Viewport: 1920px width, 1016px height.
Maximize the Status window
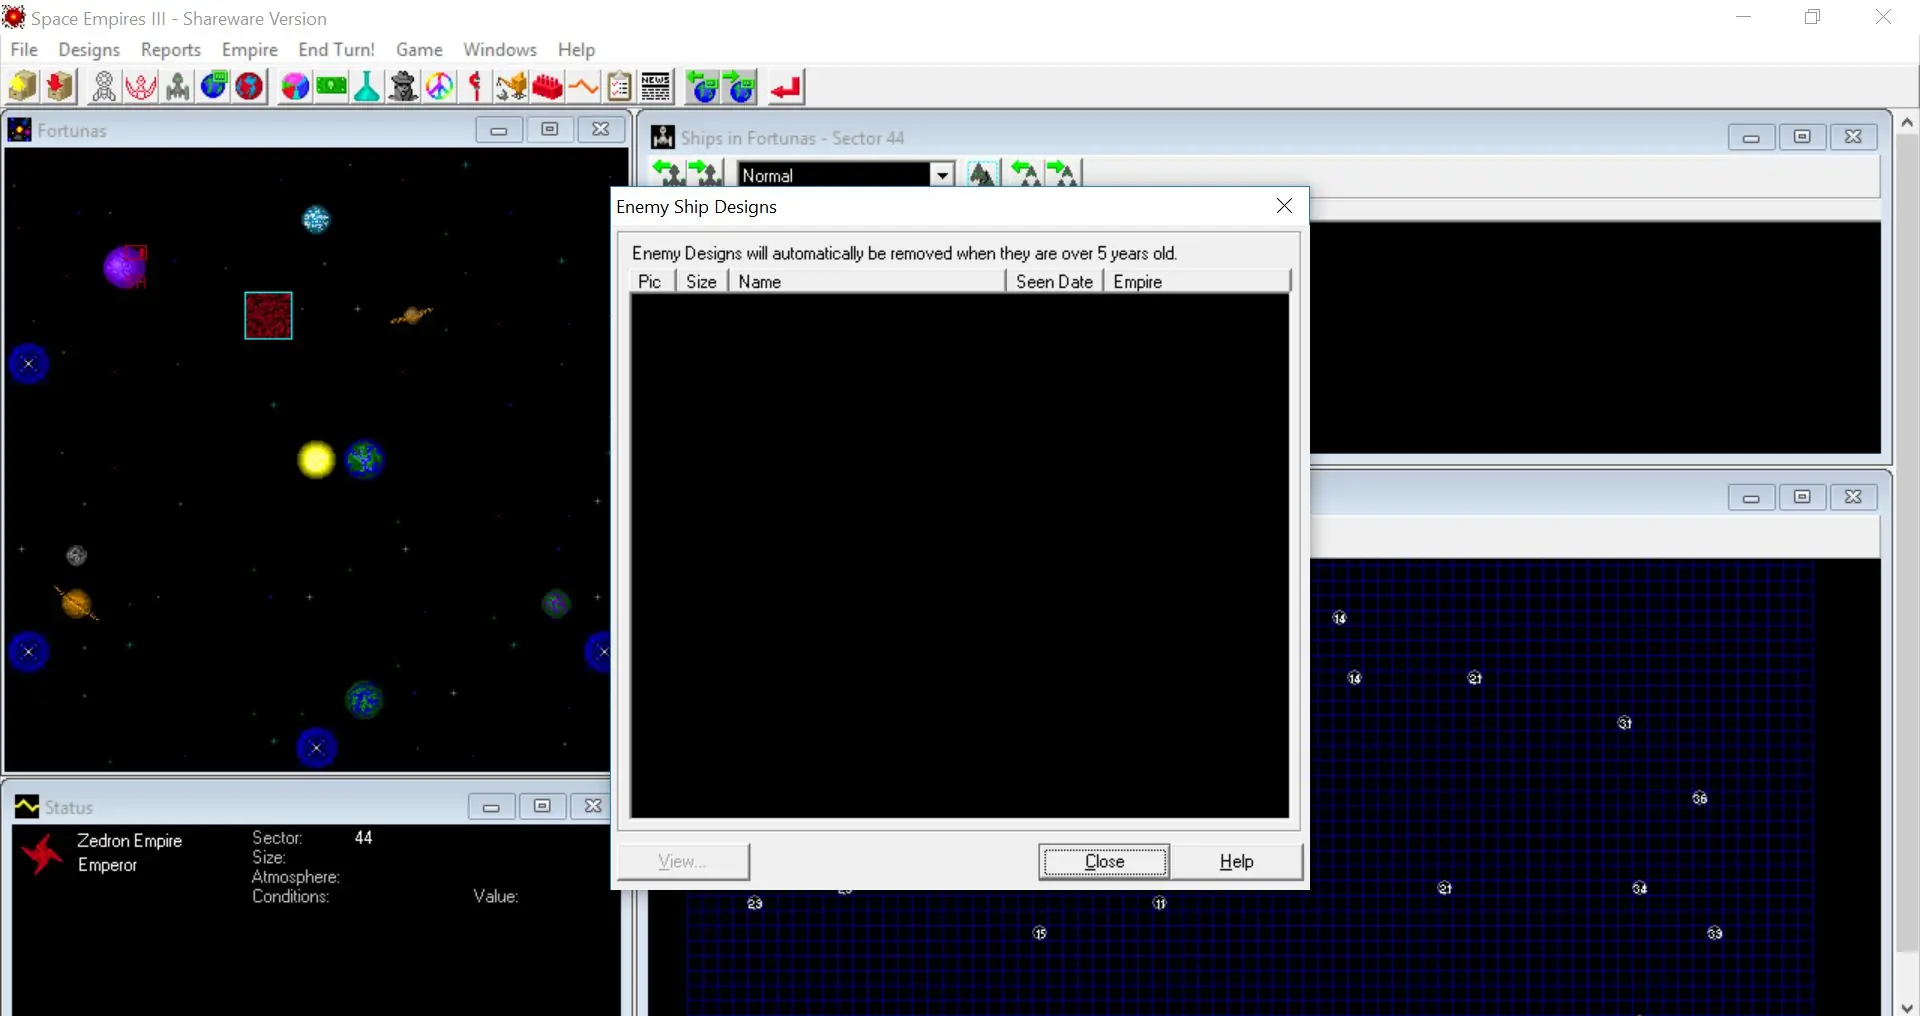tap(542, 806)
